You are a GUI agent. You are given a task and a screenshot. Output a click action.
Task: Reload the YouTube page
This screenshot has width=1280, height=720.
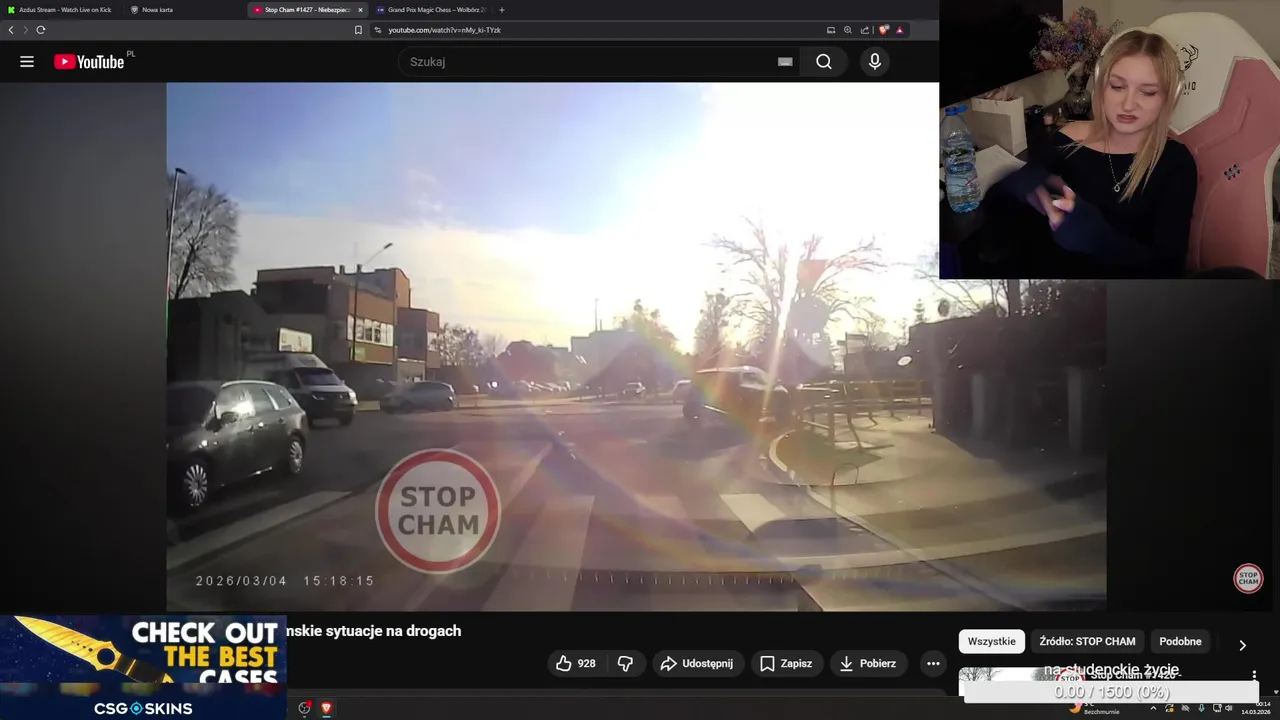[x=41, y=30]
